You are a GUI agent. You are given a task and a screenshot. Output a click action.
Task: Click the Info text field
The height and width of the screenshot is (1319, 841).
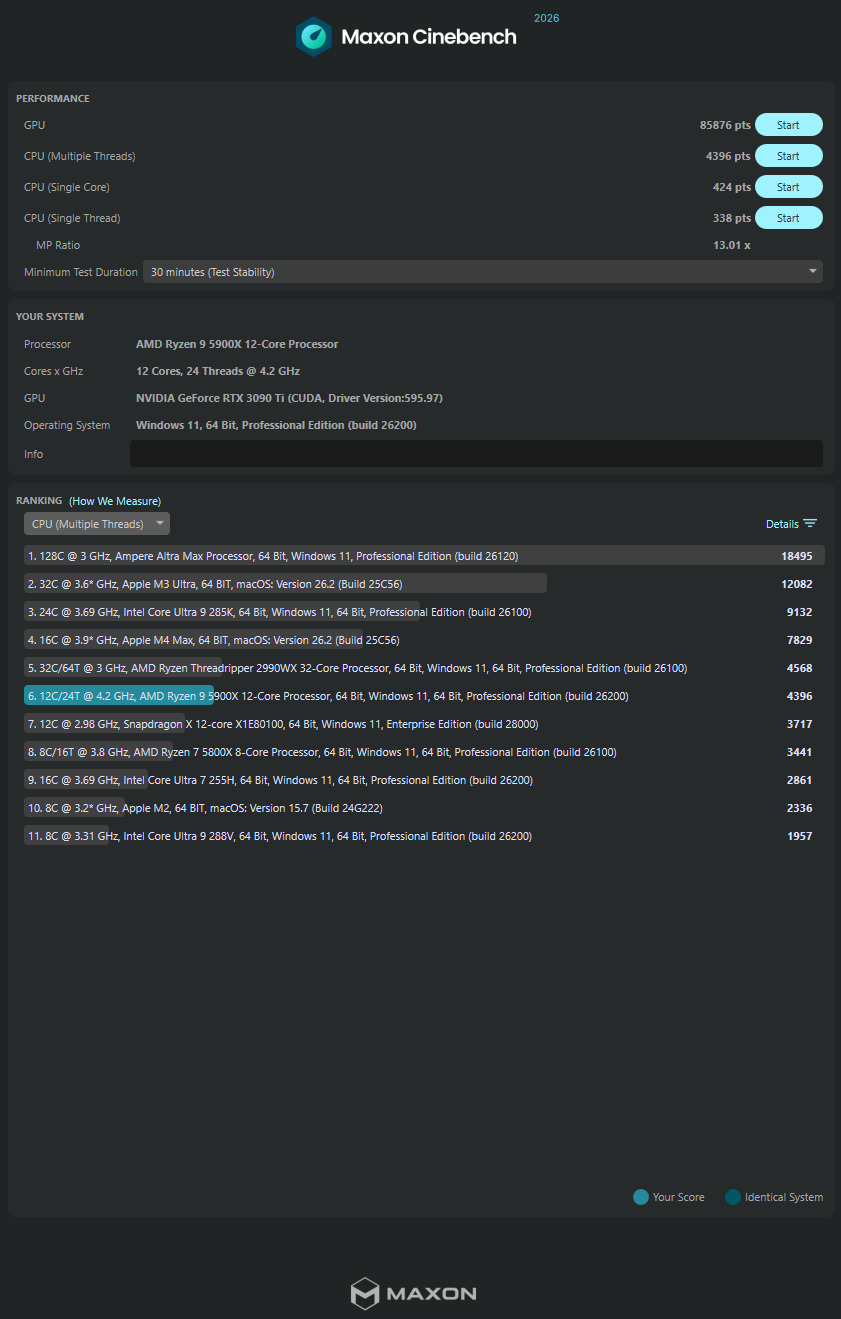(x=476, y=454)
